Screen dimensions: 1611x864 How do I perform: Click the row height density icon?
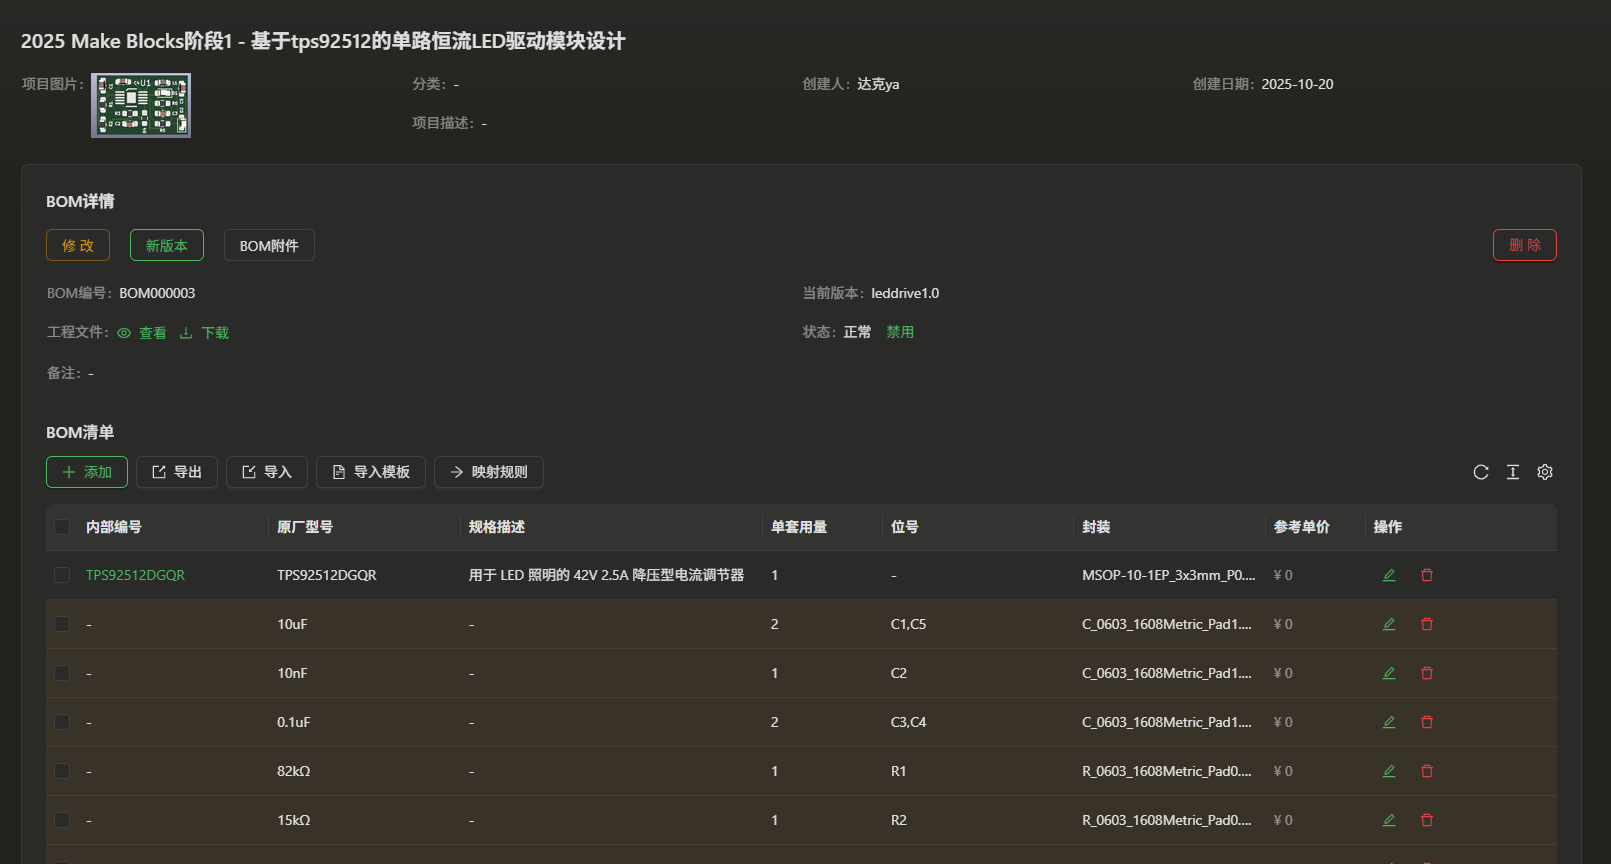pos(1513,472)
